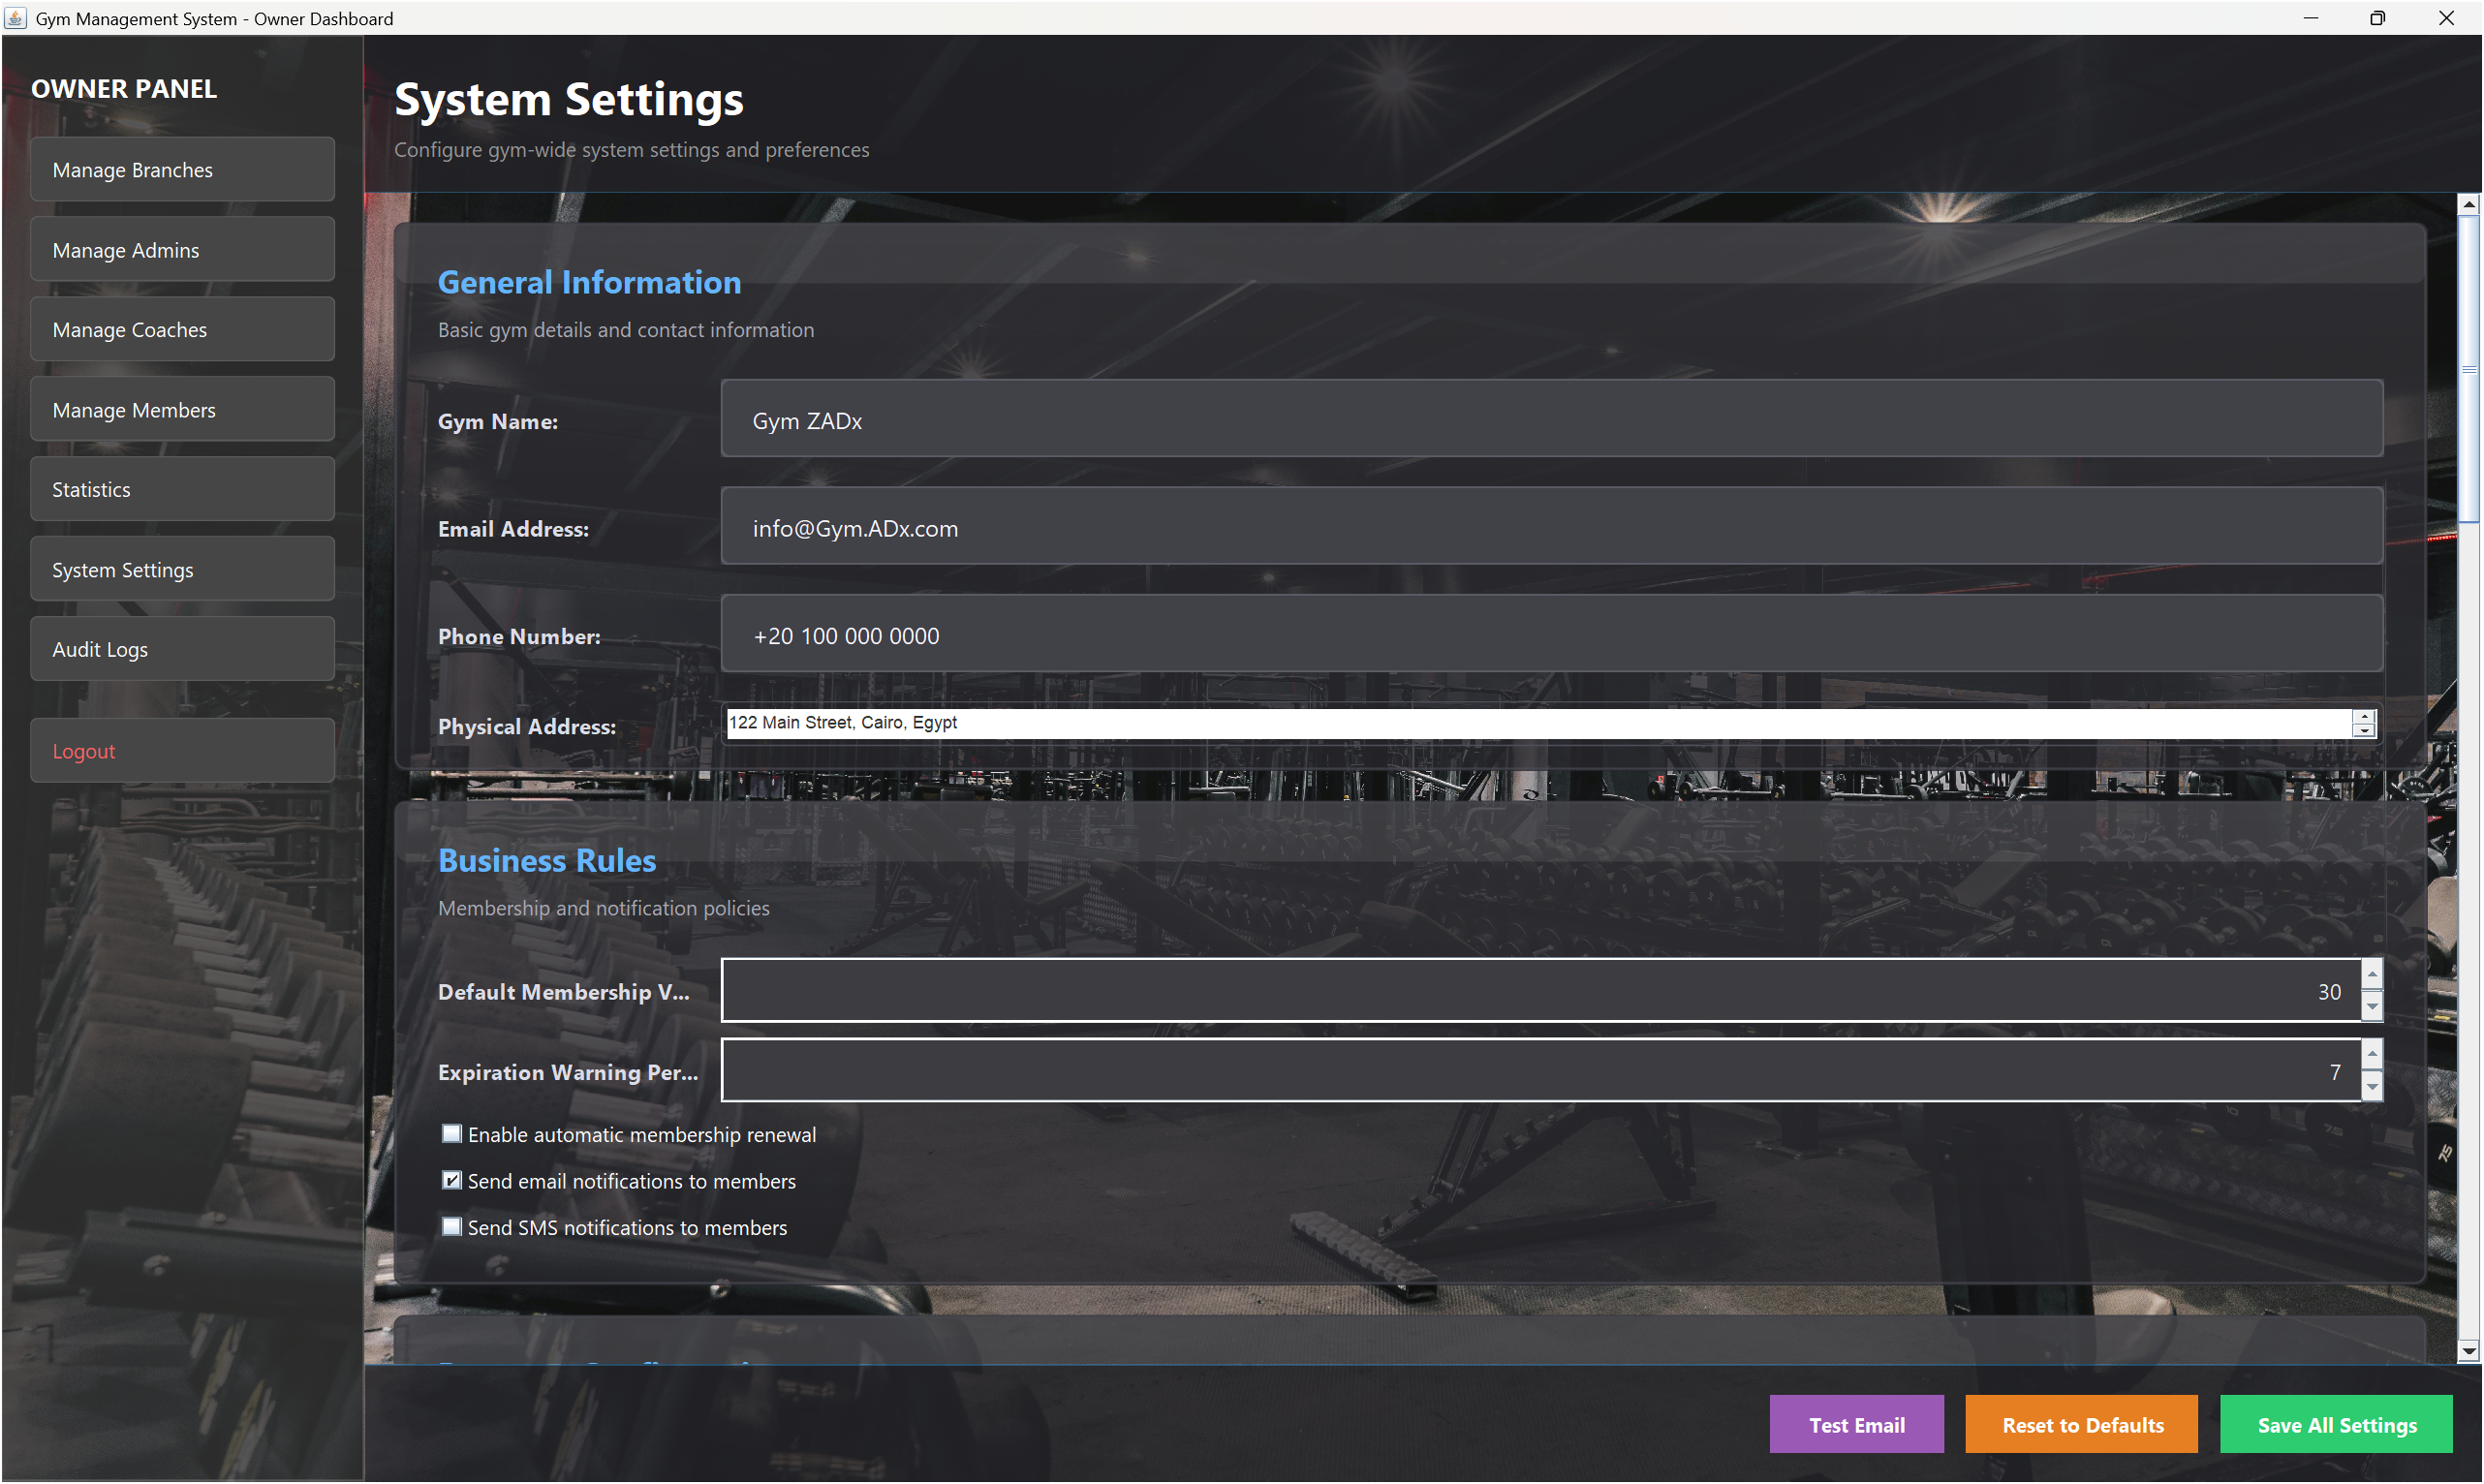
Task: Select Manage Coaches in the sidebar
Action: 182,329
